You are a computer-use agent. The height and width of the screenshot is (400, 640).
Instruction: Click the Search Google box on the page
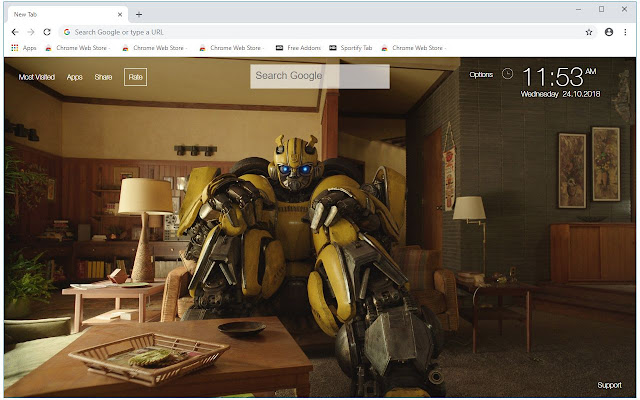[x=320, y=76]
